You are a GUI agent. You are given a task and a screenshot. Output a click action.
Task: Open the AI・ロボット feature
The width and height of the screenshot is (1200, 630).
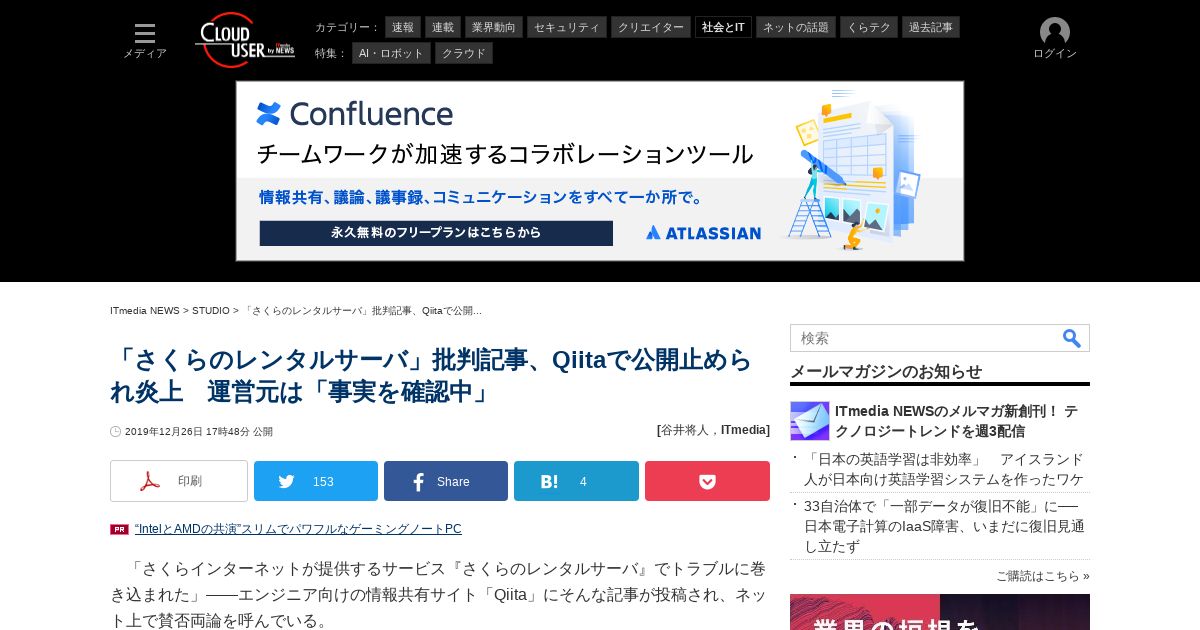[391, 53]
